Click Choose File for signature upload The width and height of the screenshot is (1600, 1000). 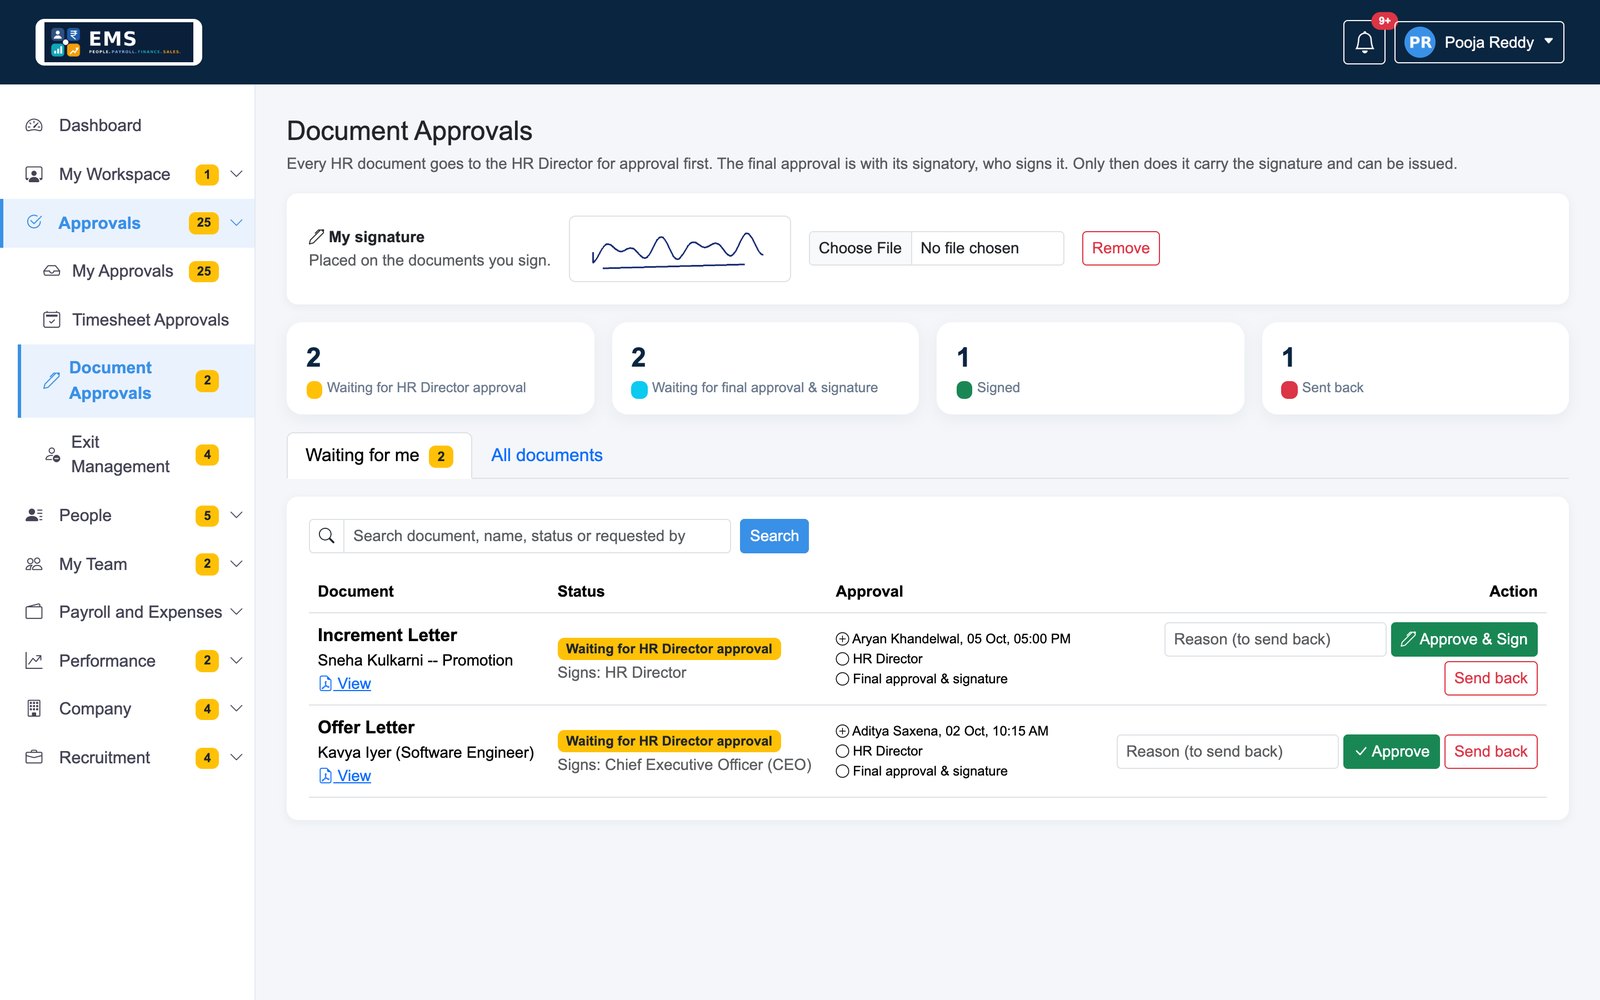pyautogui.click(x=860, y=248)
